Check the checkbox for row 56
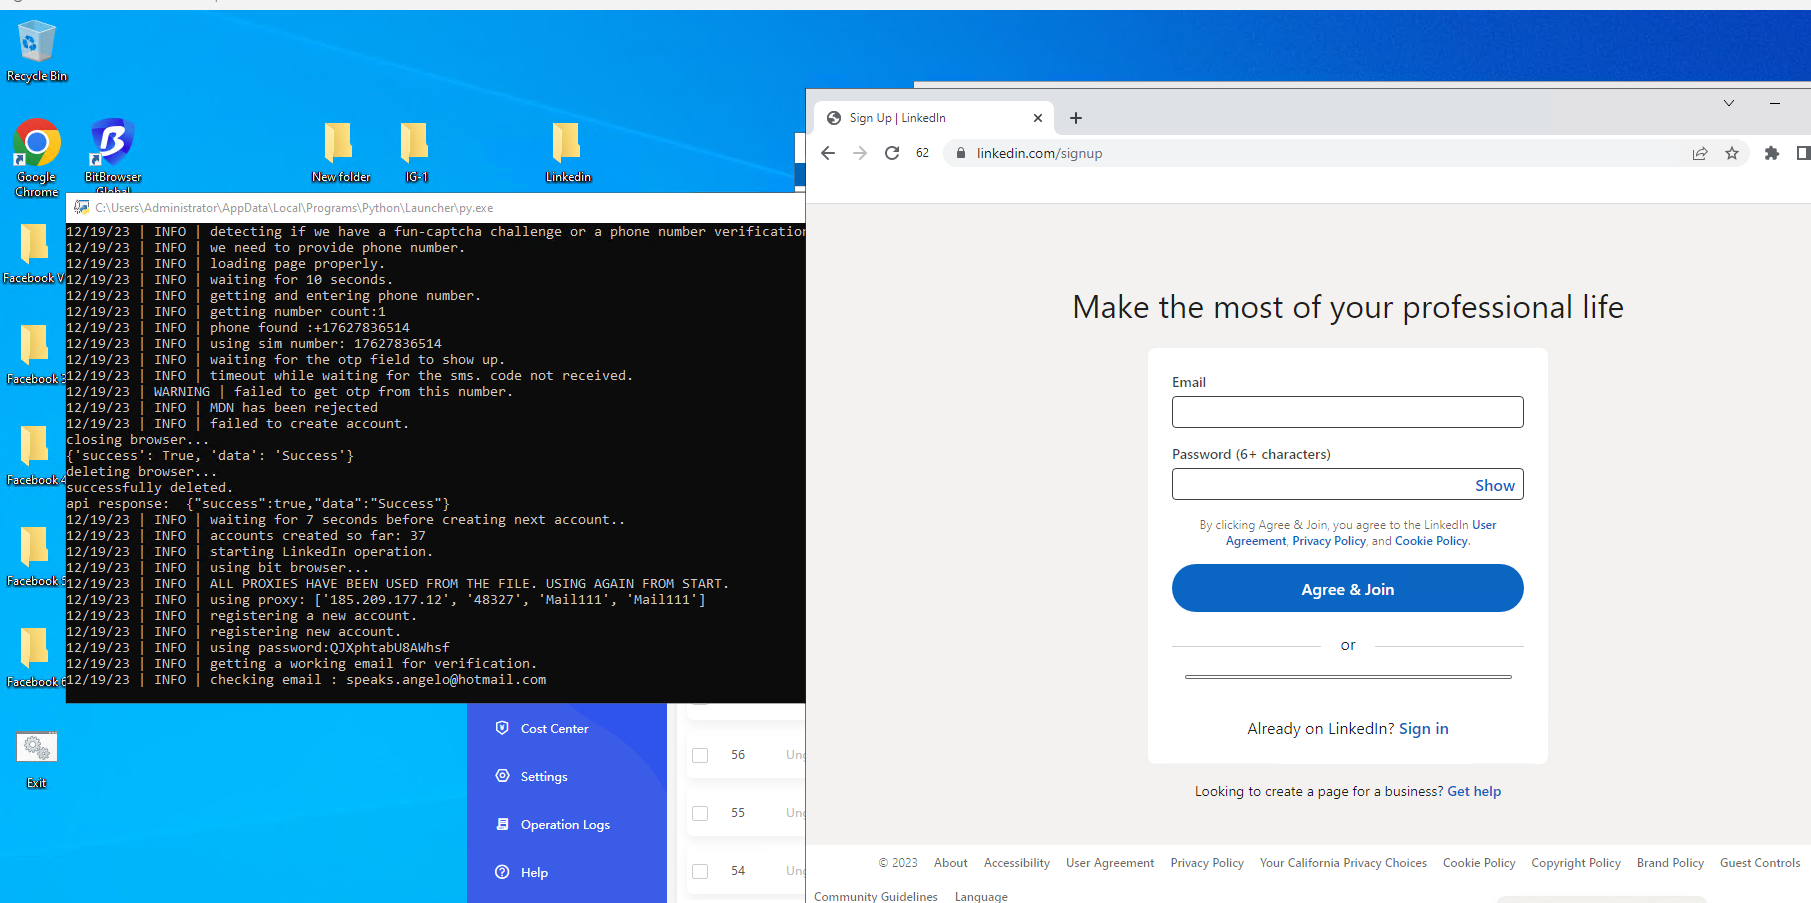Screen dimensions: 1811x903 click(700, 755)
